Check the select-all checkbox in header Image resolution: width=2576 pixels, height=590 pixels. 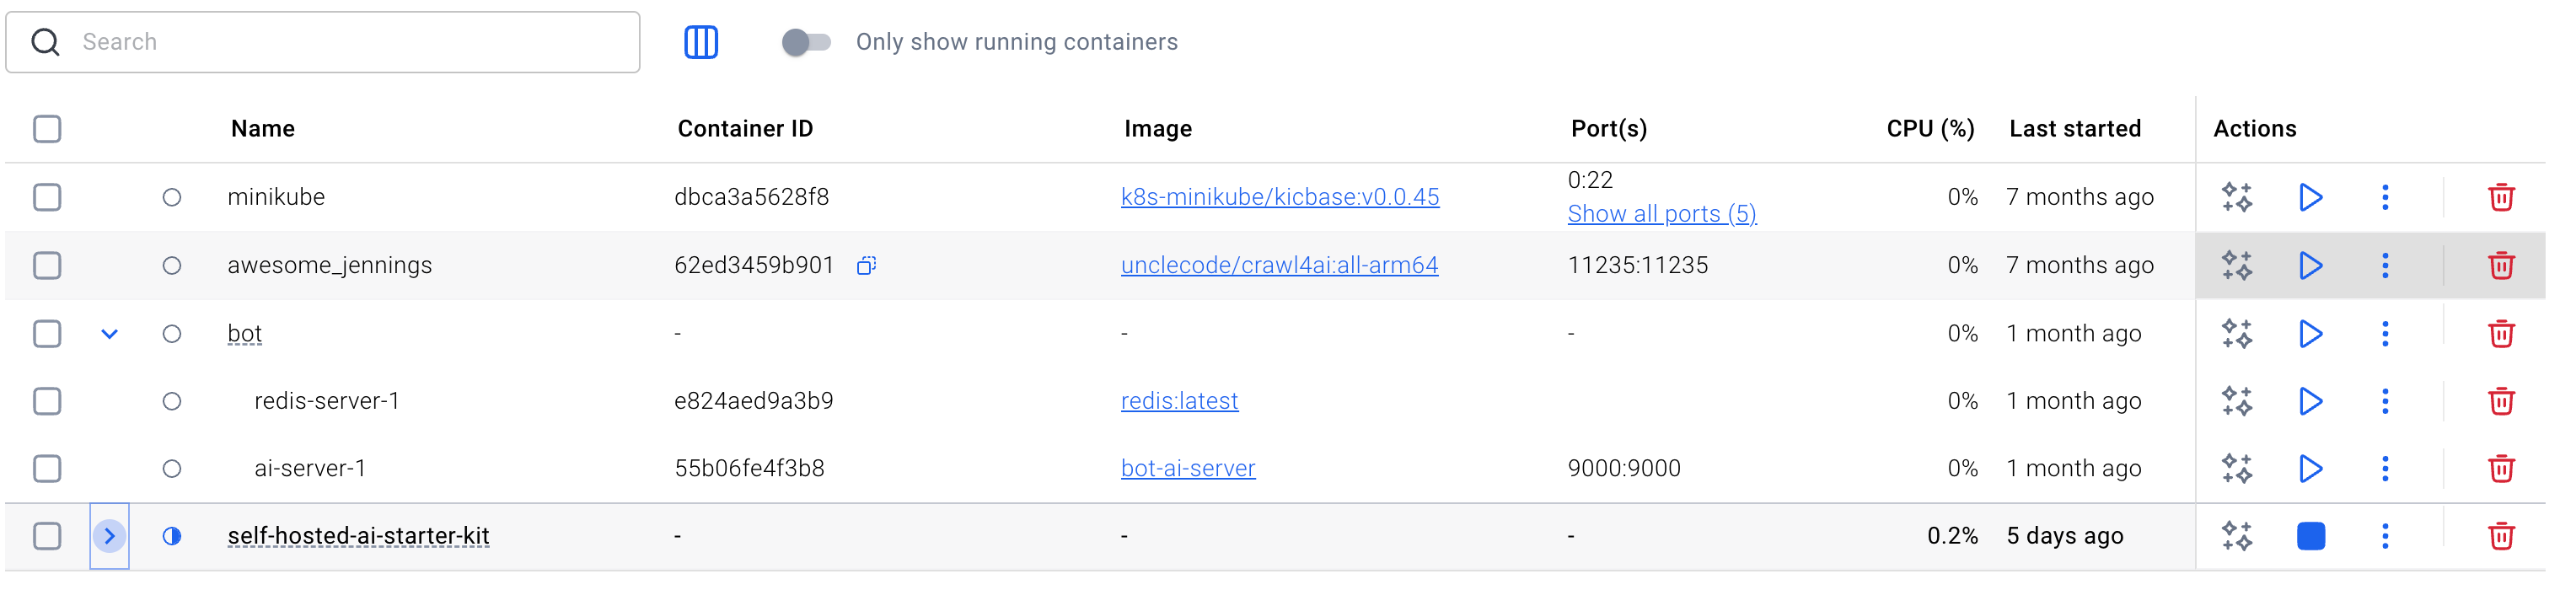tap(47, 129)
